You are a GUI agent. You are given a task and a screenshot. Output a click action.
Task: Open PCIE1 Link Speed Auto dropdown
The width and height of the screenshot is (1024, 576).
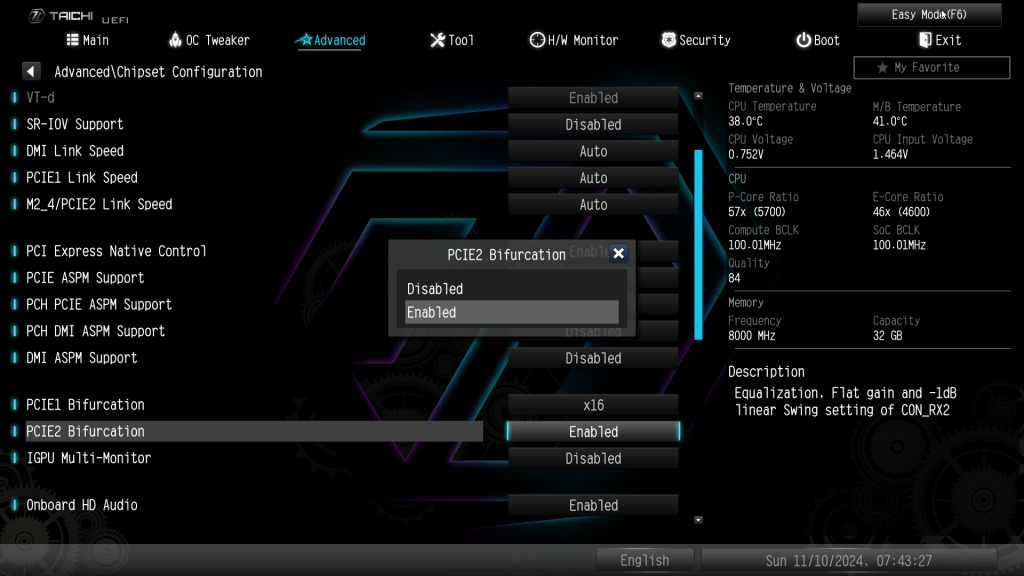tap(593, 178)
